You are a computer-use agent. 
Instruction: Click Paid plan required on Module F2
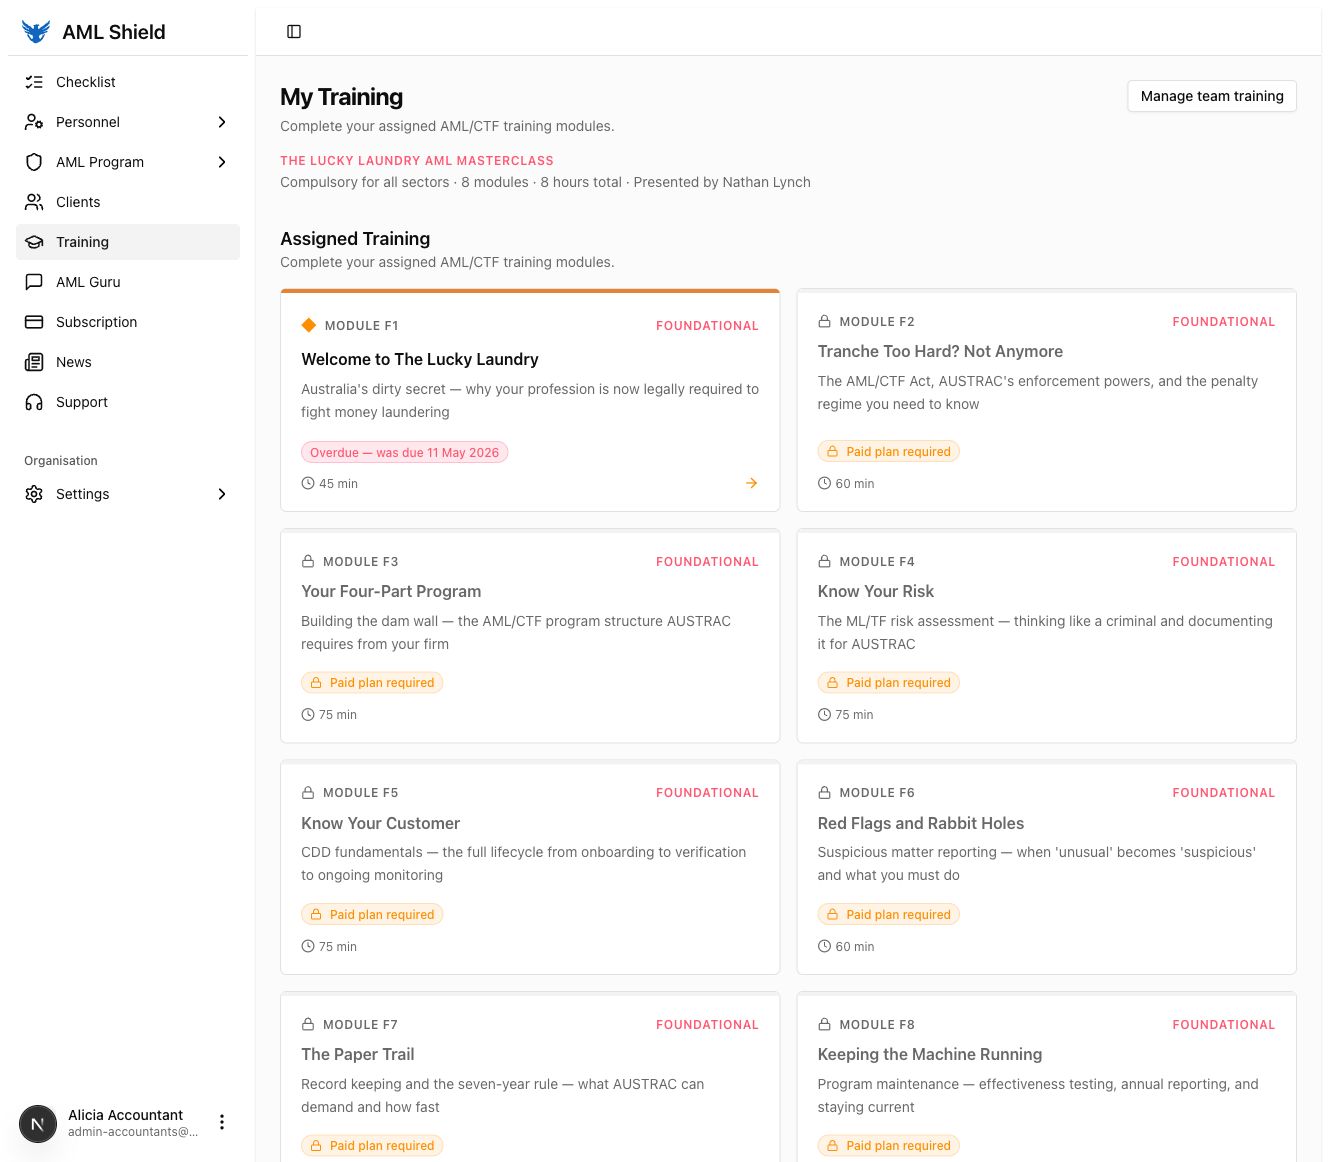(x=889, y=451)
